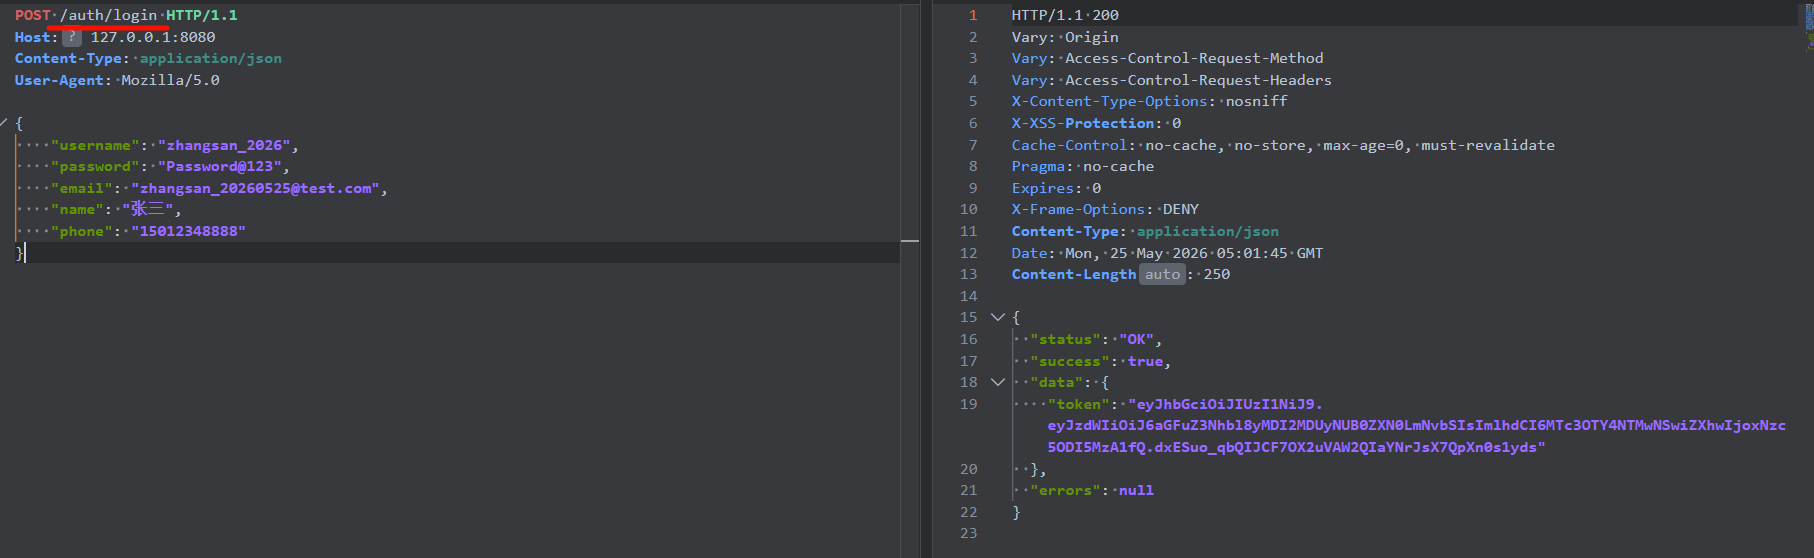Click the "OK" status value
The height and width of the screenshot is (558, 1814).
(1136, 339)
